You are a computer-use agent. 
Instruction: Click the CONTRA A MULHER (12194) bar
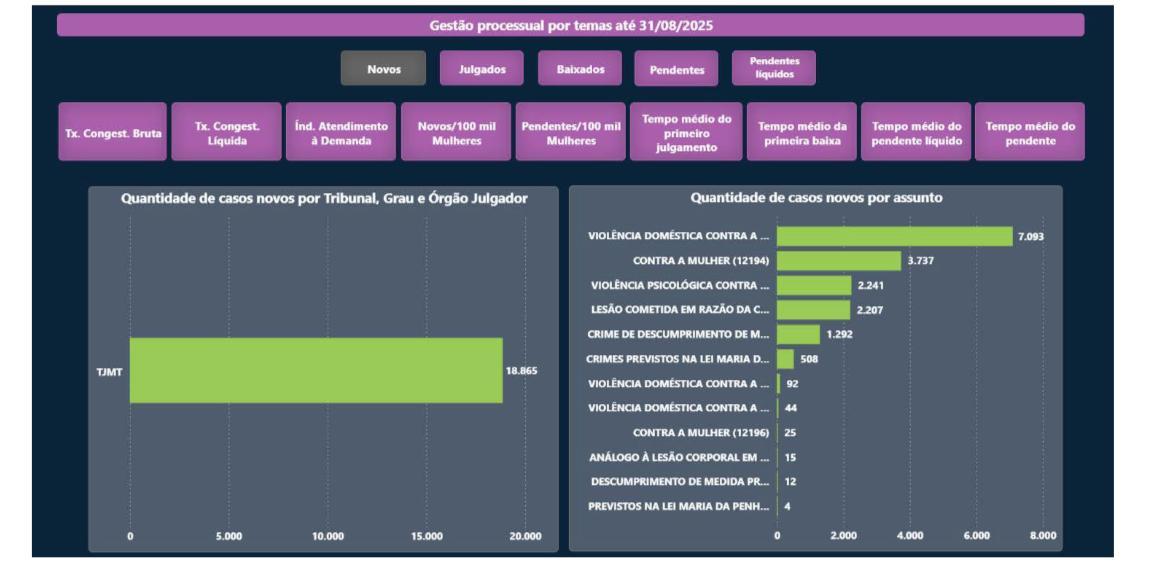coord(839,261)
